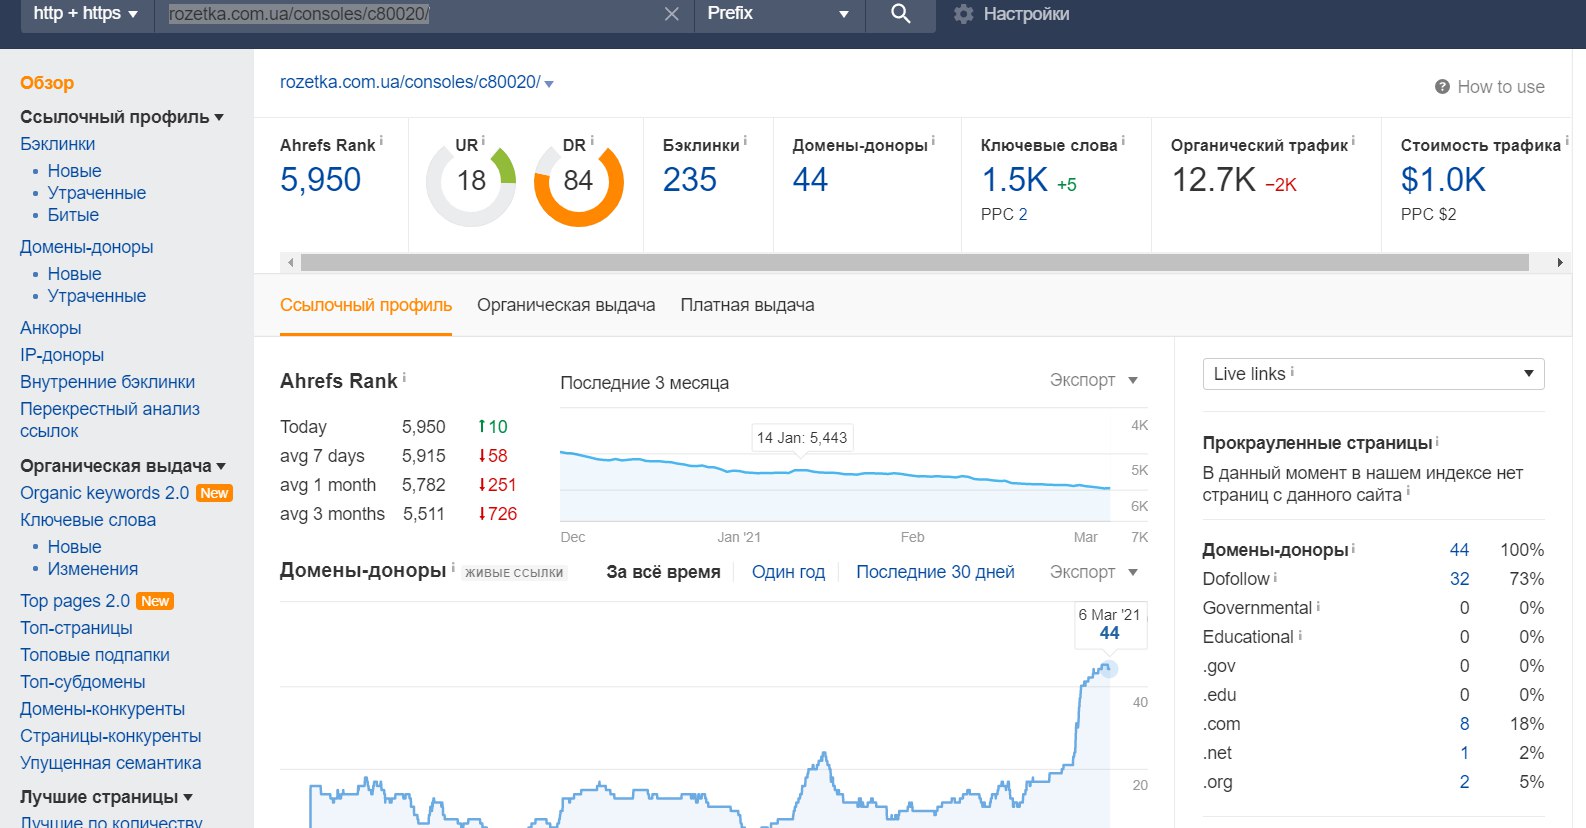The height and width of the screenshot is (828, 1586).
Task: Click info icon beside DR
Action: coord(592,141)
